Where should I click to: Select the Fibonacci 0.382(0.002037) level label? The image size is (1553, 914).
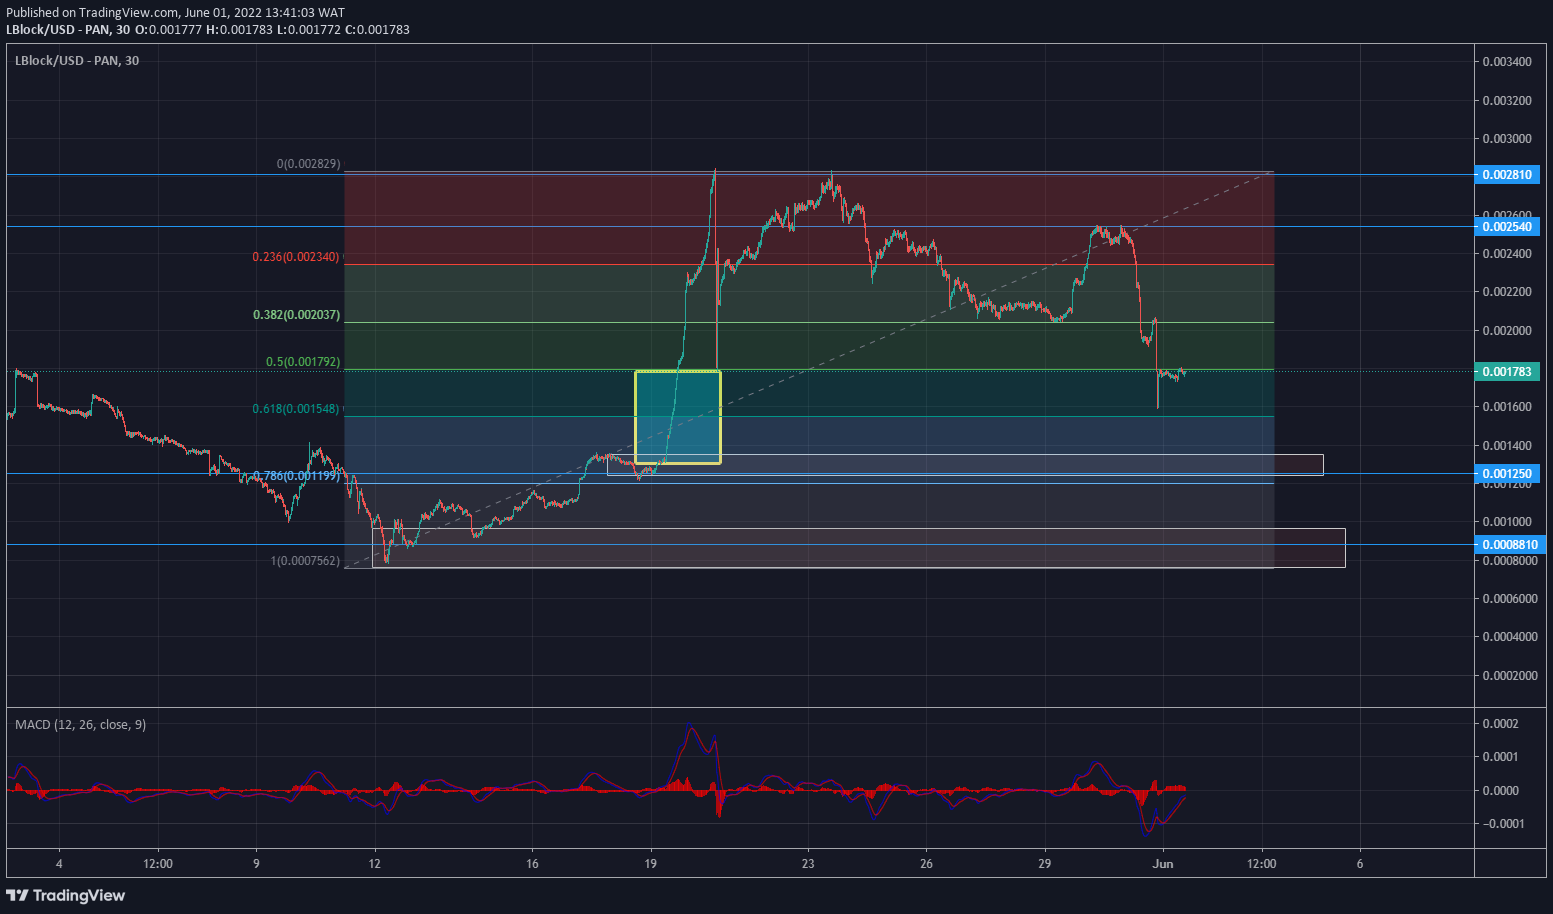tap(296, 315)
